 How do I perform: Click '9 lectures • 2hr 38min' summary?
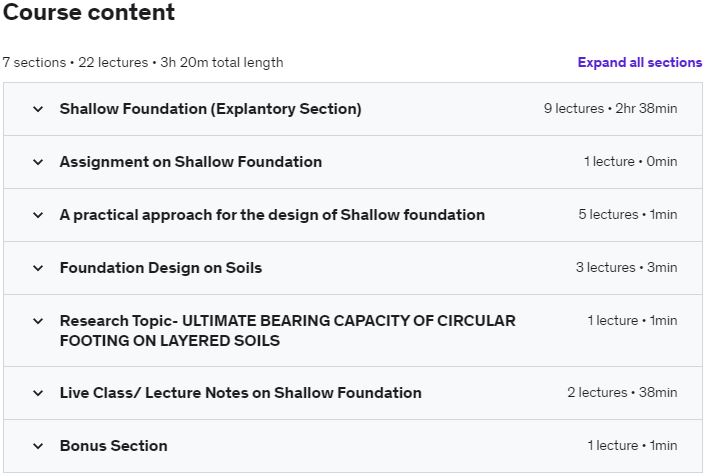(610, 109)
